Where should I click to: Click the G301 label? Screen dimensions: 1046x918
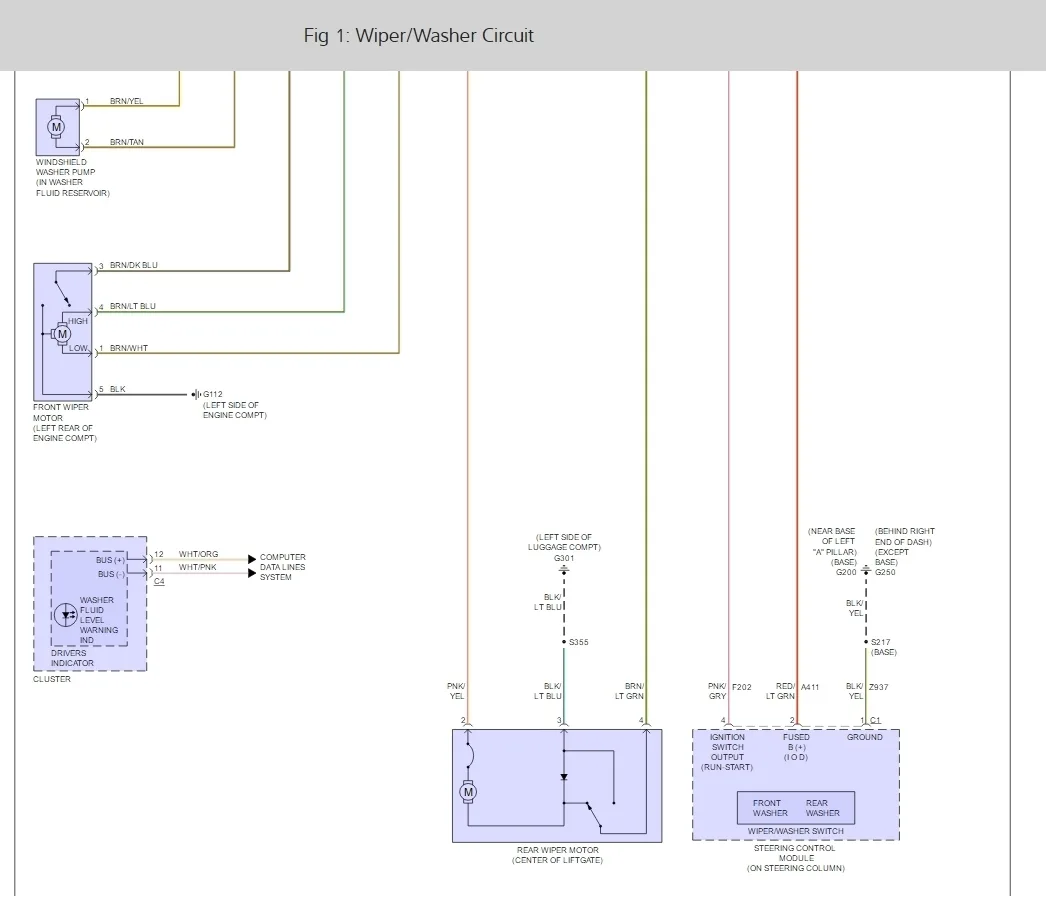pos(564,558)
